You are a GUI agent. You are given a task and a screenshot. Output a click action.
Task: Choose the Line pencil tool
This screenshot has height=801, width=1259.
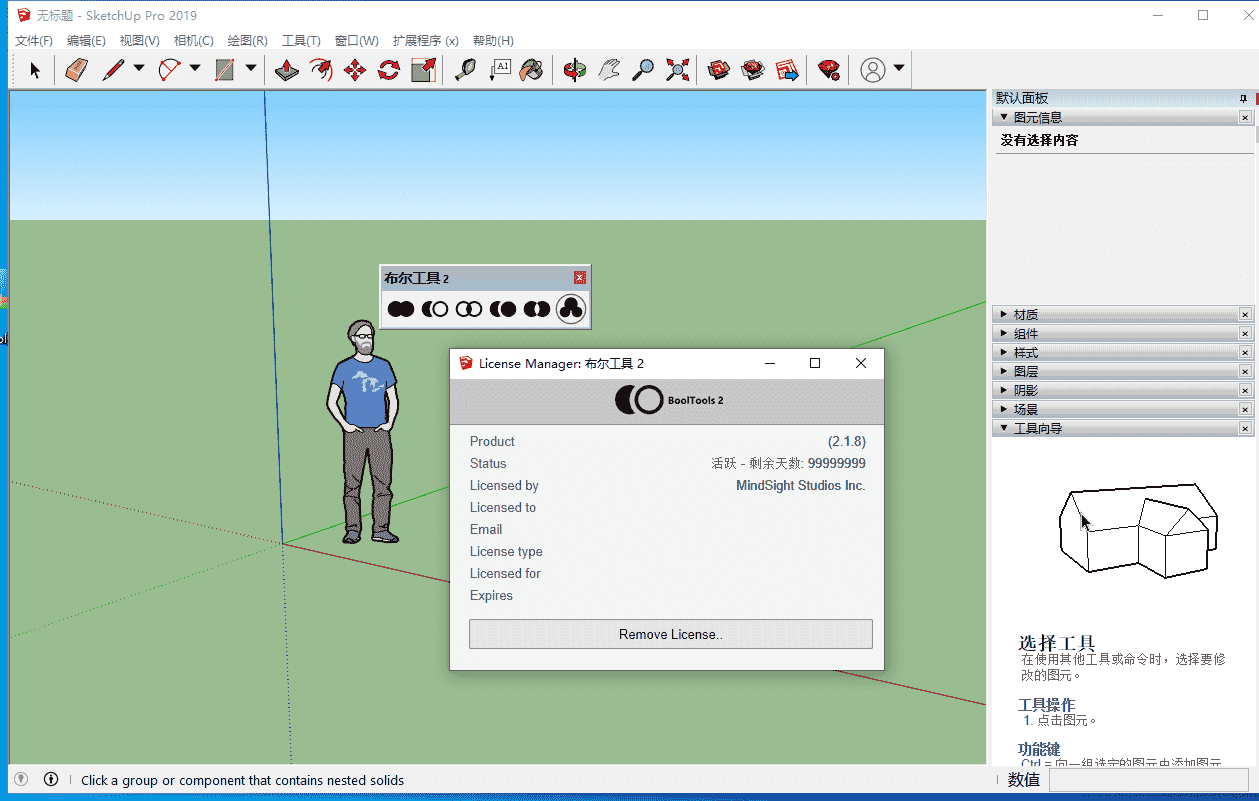(x=113, y=70)
